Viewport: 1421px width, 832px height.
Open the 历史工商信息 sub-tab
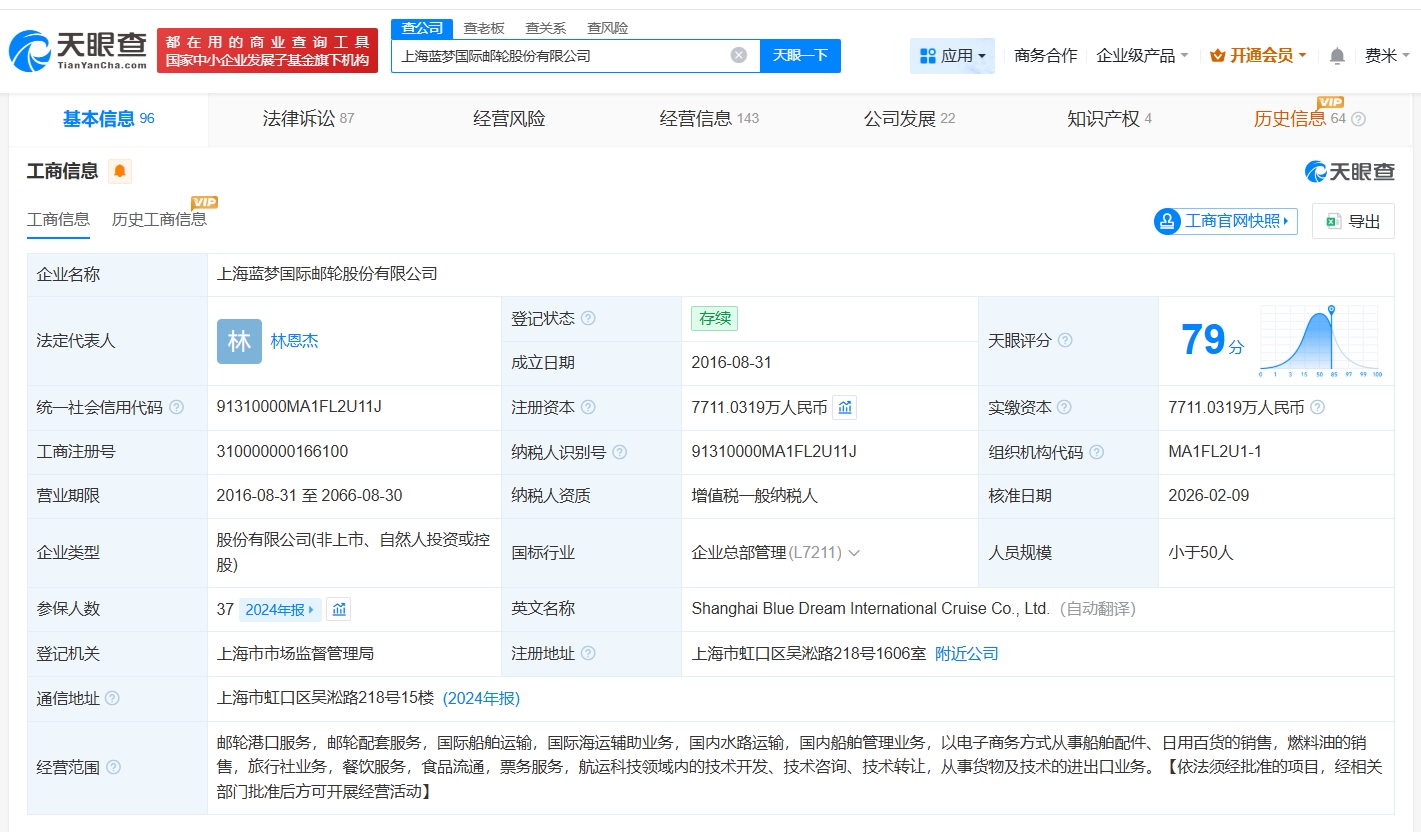click(x=160, y=219)
